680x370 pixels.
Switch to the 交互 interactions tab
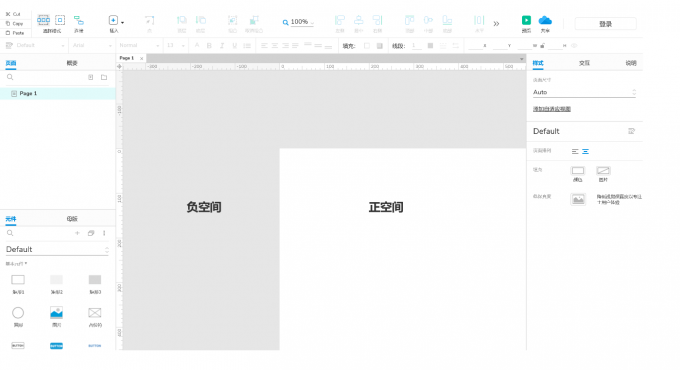point(584,63)
